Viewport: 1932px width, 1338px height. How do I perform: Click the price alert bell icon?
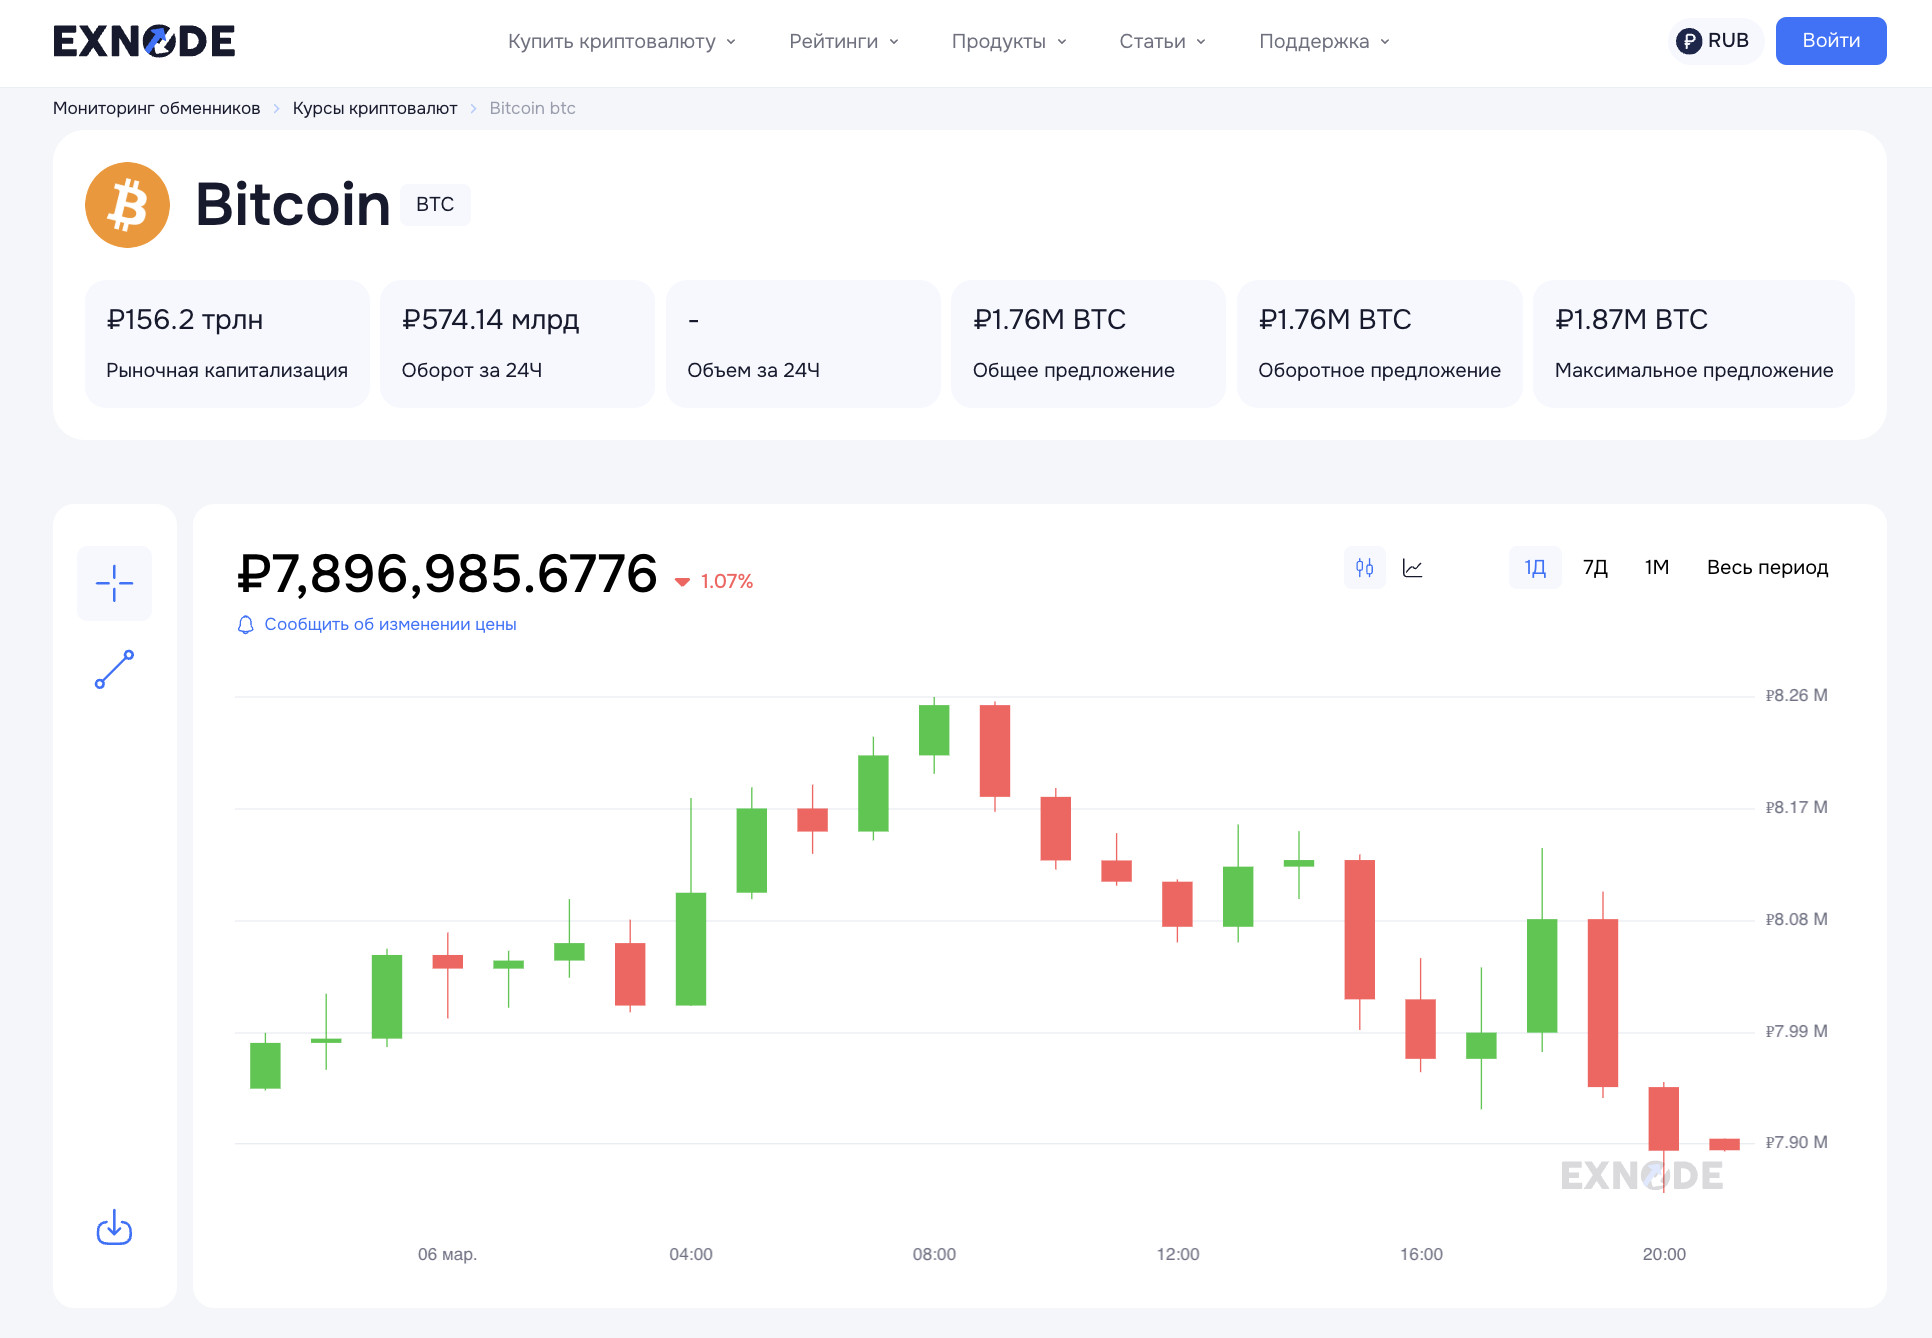point(246,625)
